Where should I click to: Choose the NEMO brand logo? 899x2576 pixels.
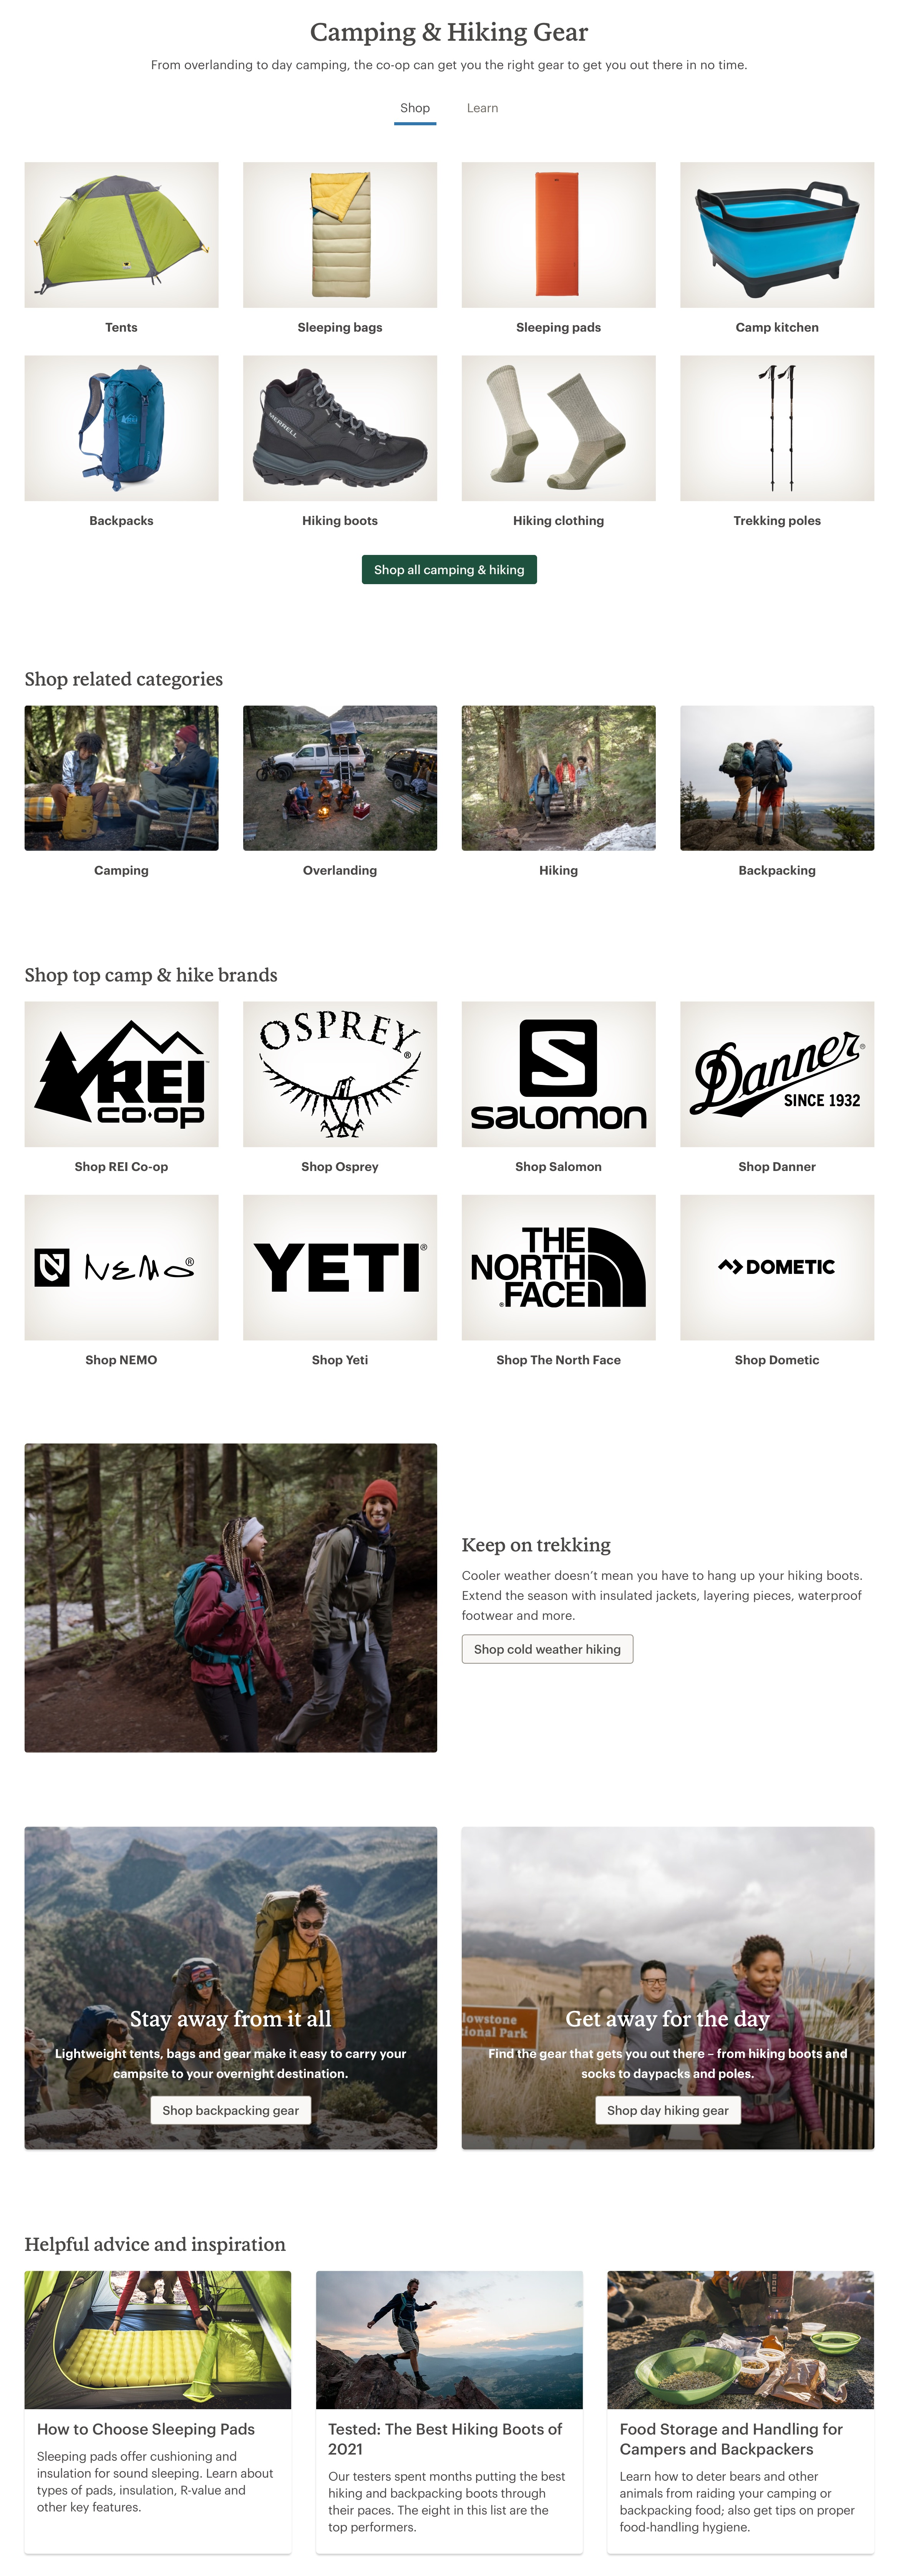click(121, 1267)
